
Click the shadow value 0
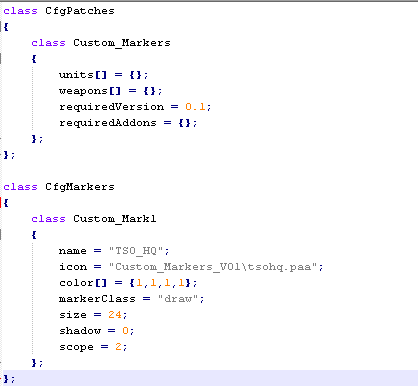pos(125,331)
